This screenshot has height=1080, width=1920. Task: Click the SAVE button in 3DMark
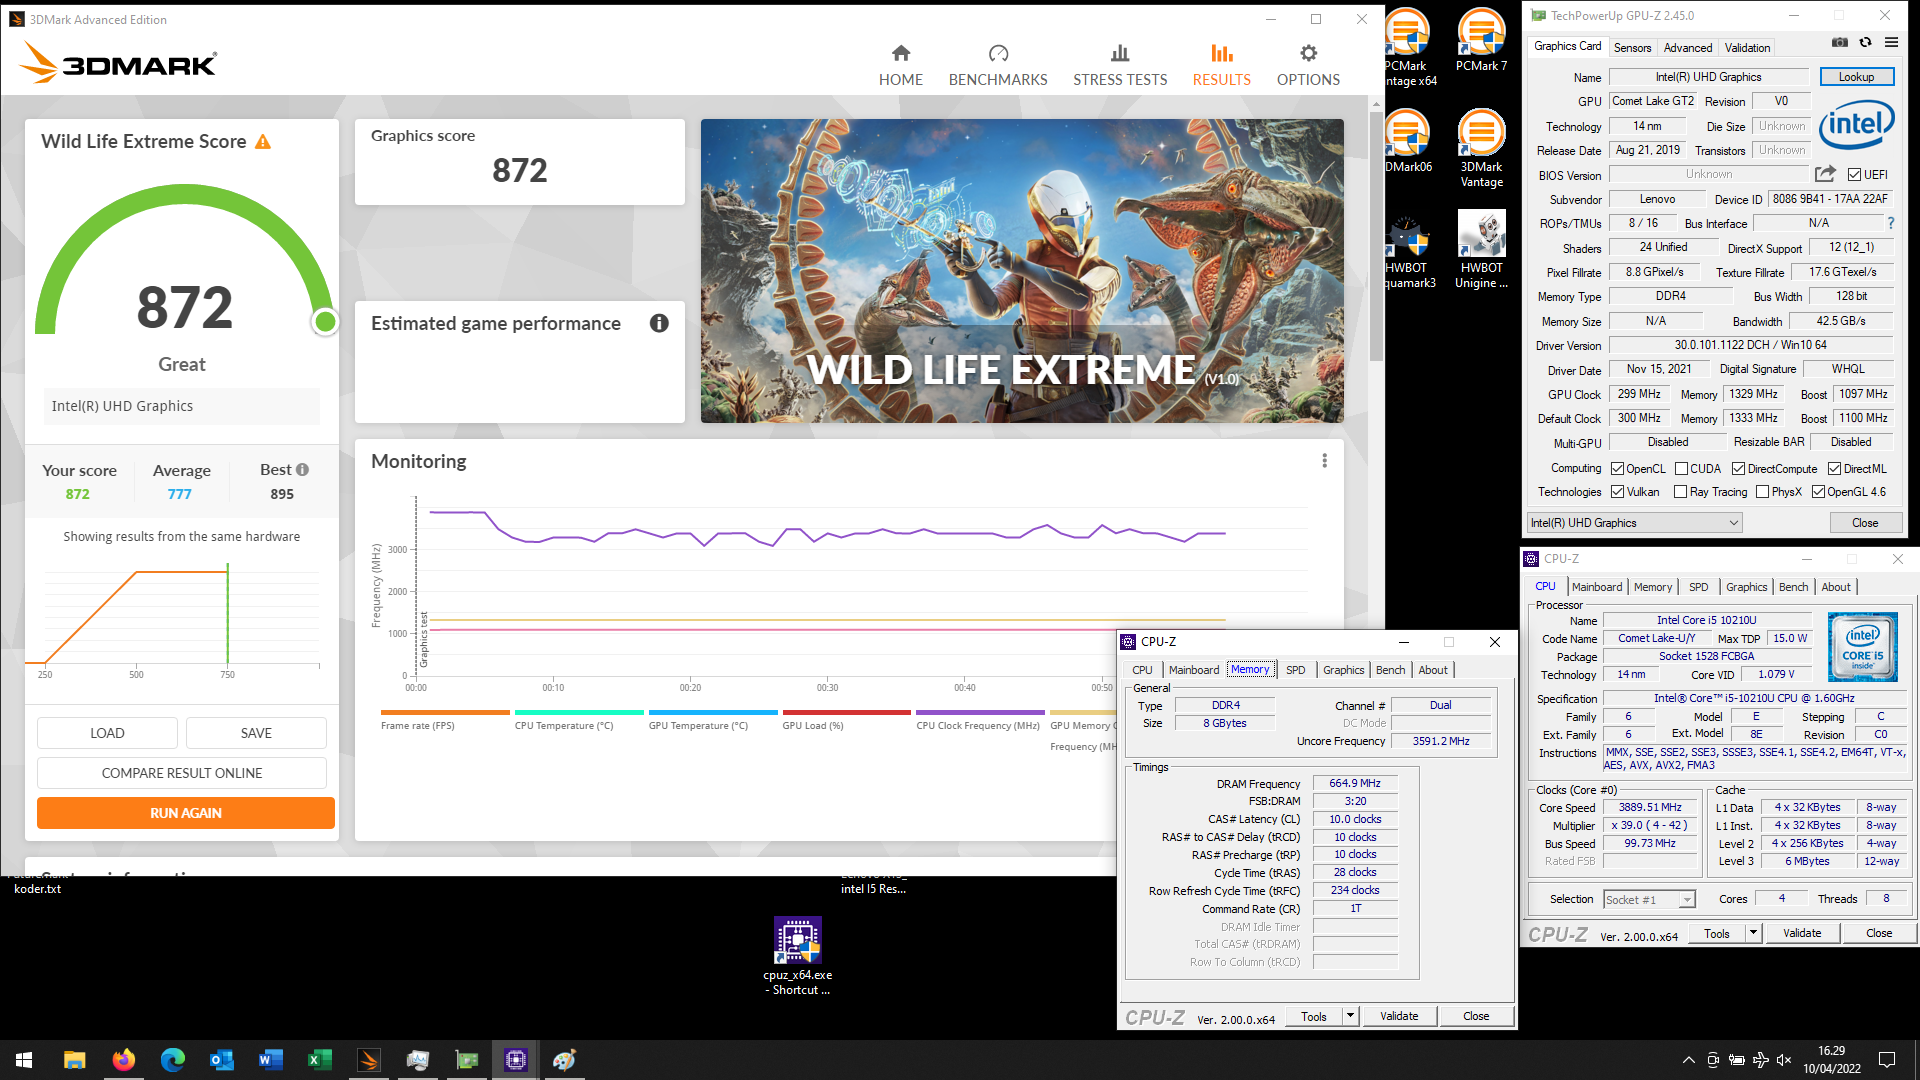pos(256,733)
